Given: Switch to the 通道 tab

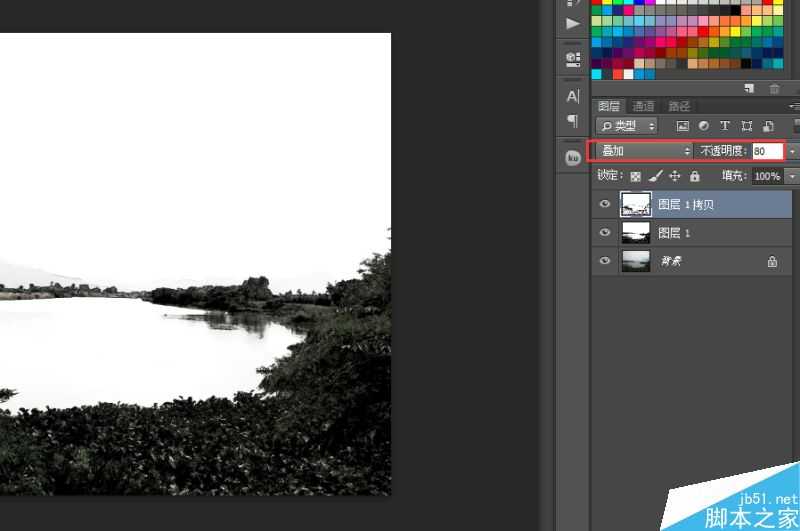Looking at the screenshot, I should click(x=643, y=106).
